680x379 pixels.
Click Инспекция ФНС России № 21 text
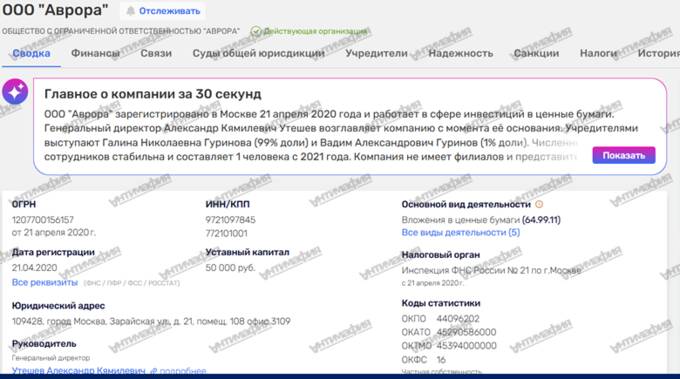491,270
